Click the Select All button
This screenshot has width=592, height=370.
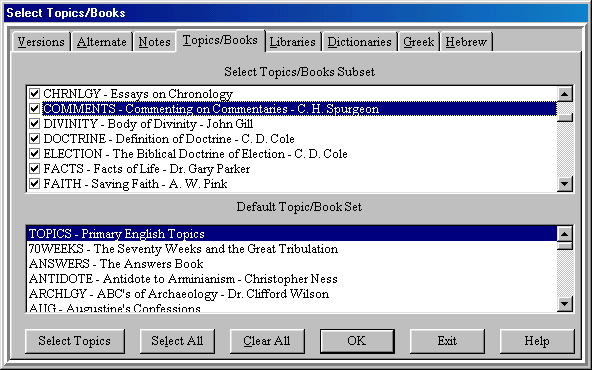(x=177, y=341)
